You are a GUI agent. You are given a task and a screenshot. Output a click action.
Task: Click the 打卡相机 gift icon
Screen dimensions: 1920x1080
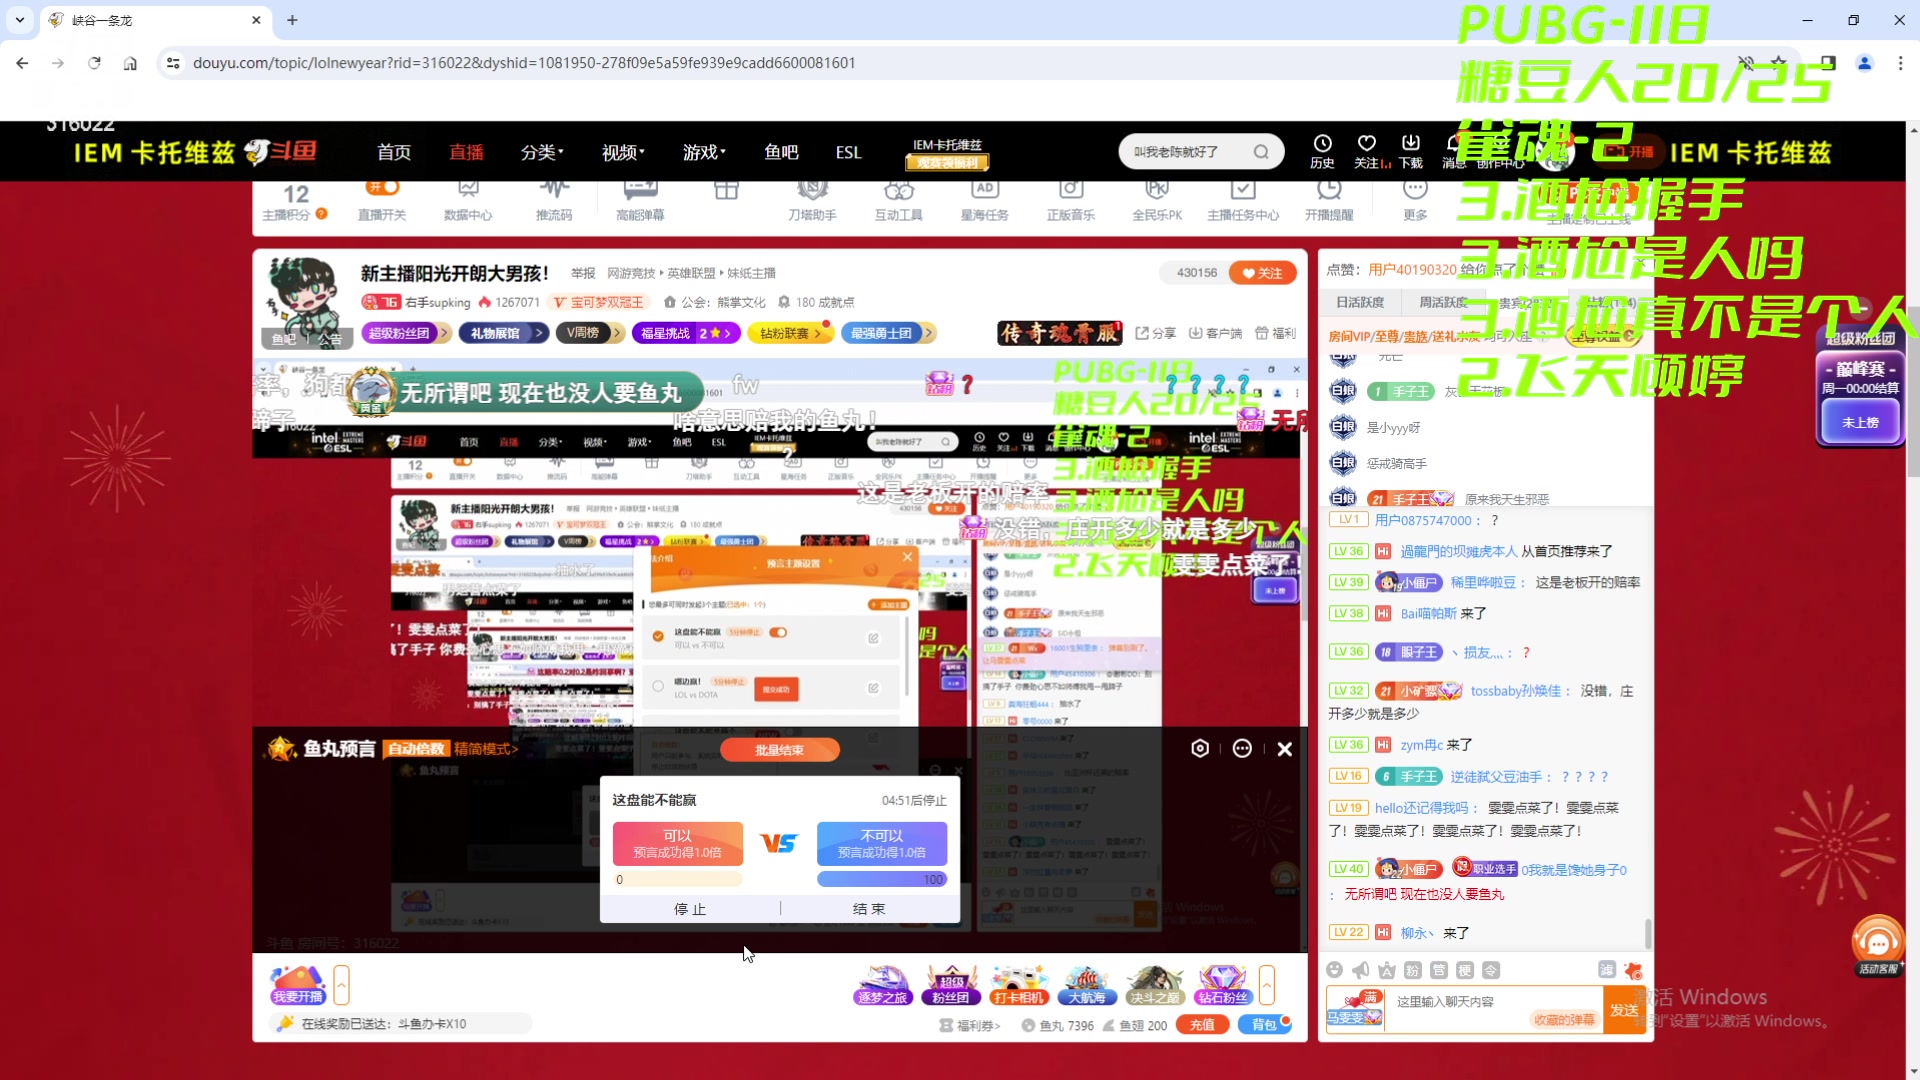[1018, 985]
